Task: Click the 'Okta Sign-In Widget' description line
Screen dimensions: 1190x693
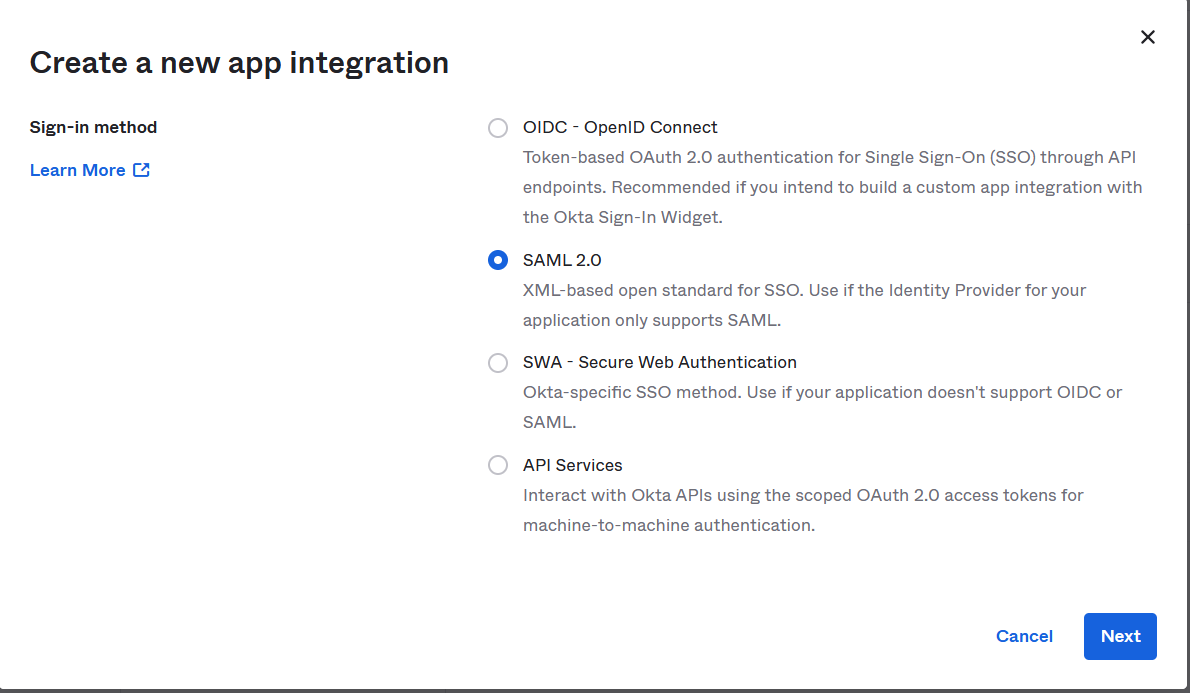Action: (622, 217)
